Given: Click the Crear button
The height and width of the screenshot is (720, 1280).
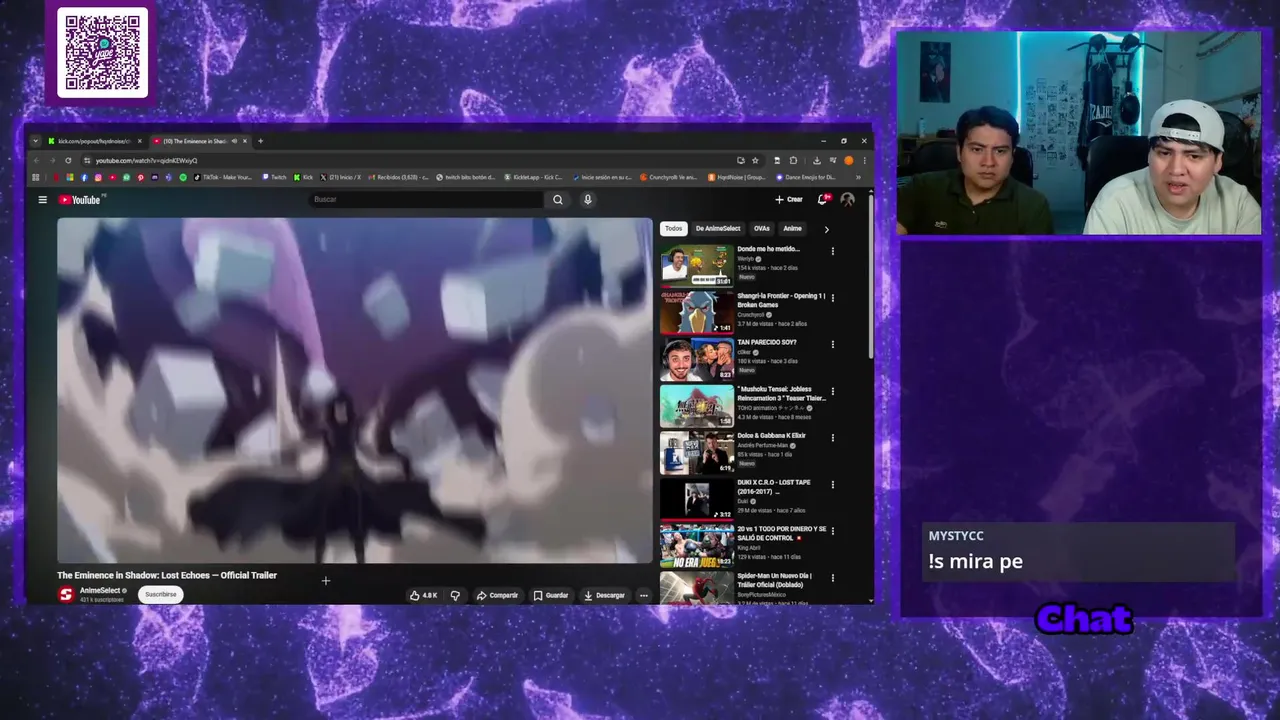Looking at the screenshot, I should [x=789, y=199].
